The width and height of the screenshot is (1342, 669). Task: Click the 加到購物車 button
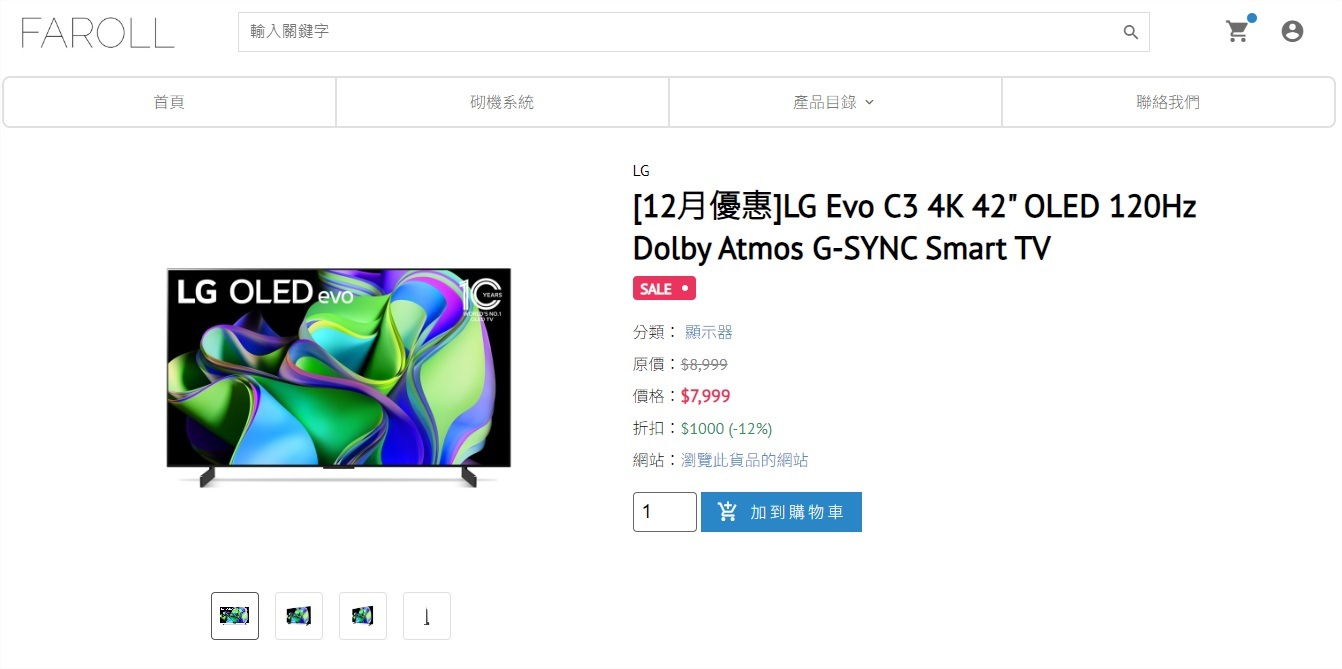coord(781,512)
